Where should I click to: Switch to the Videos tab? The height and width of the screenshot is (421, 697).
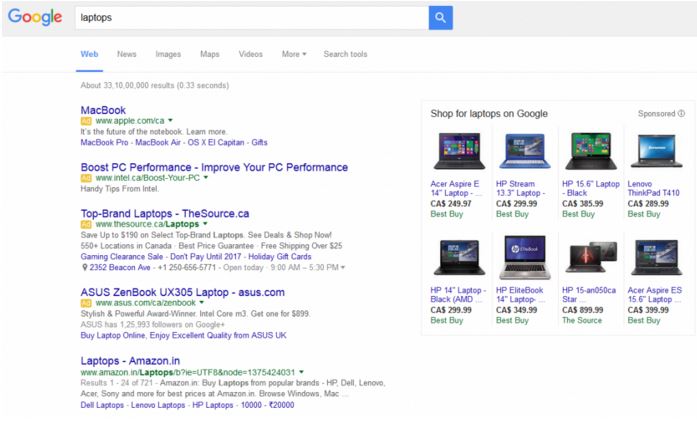250,54
